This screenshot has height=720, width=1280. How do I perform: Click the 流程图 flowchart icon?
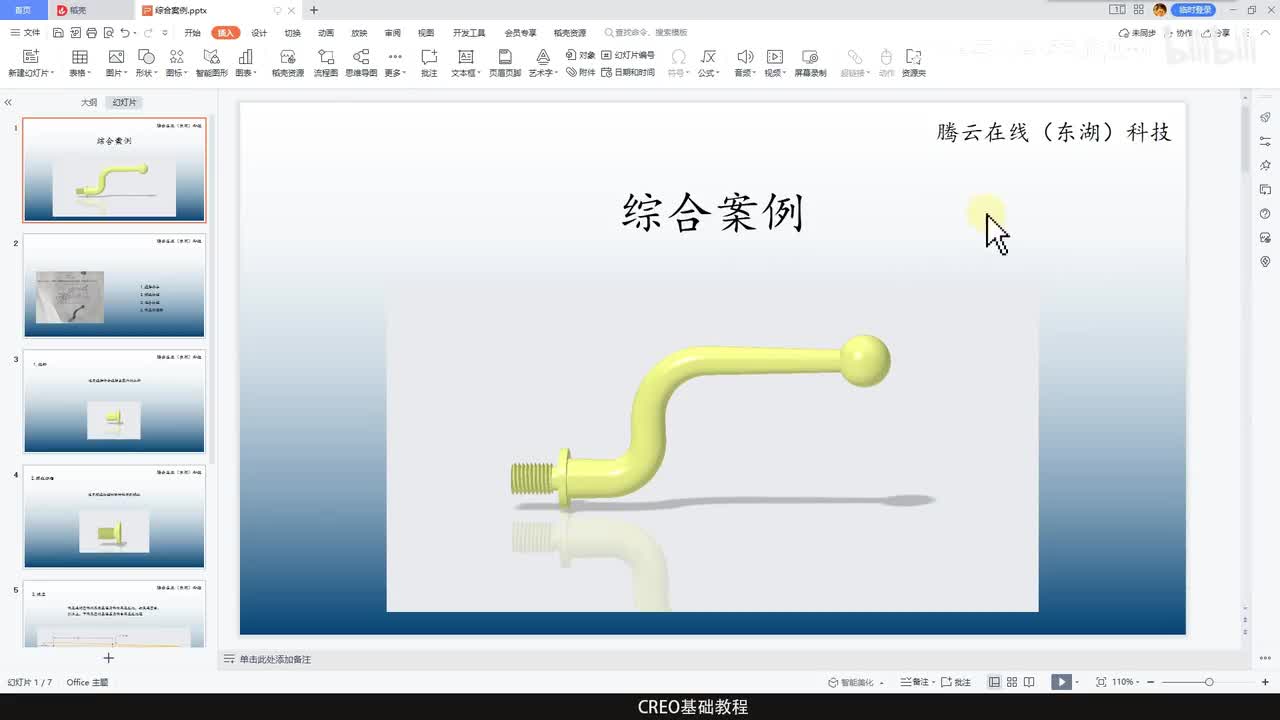325,56
